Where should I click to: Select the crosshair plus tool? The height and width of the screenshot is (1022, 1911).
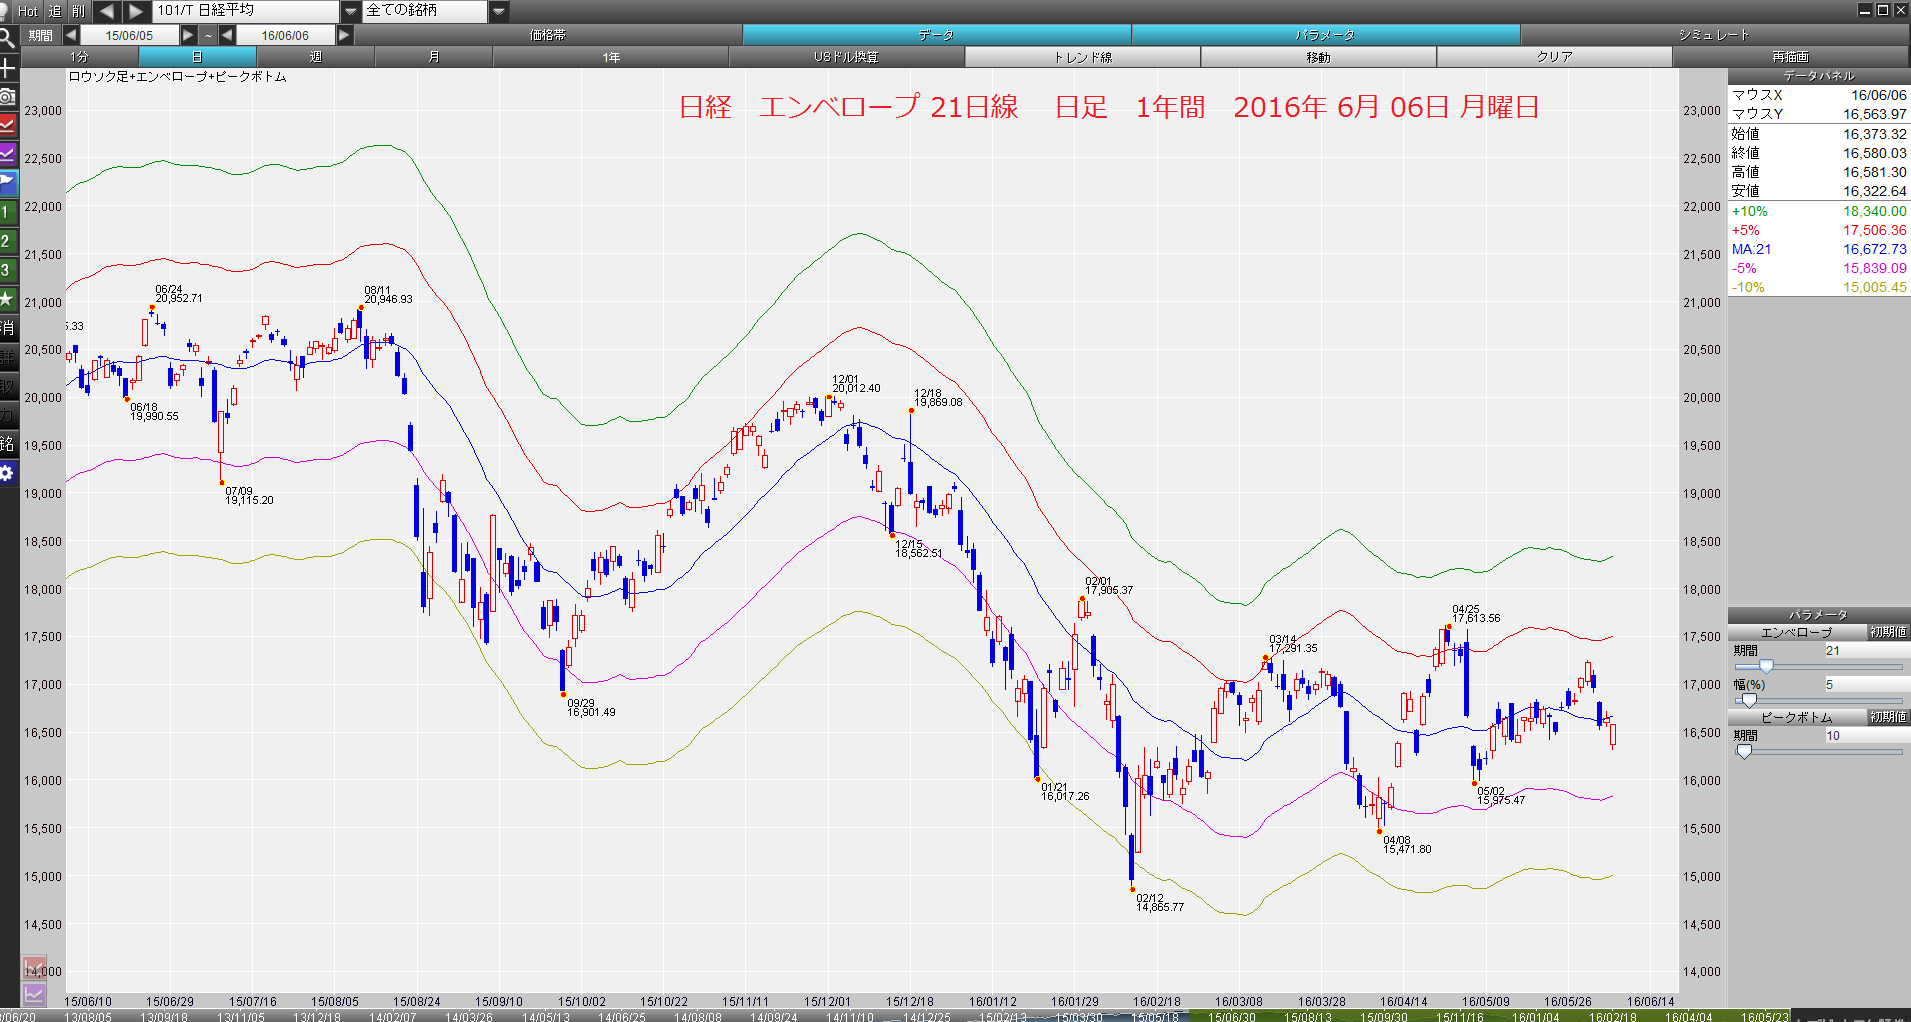tap(8, 68)
